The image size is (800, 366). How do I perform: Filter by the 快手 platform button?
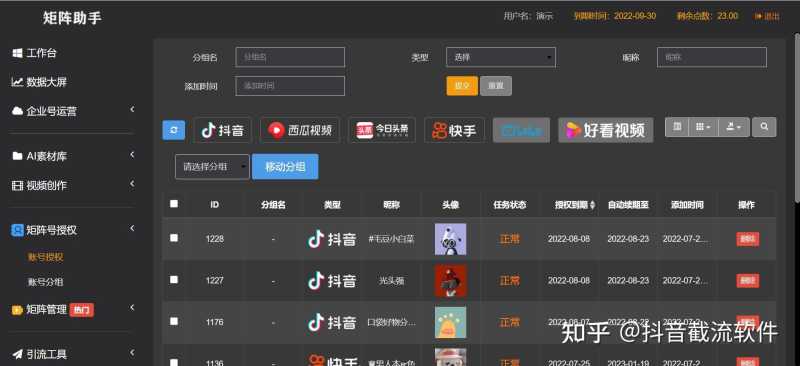point(455,130)
